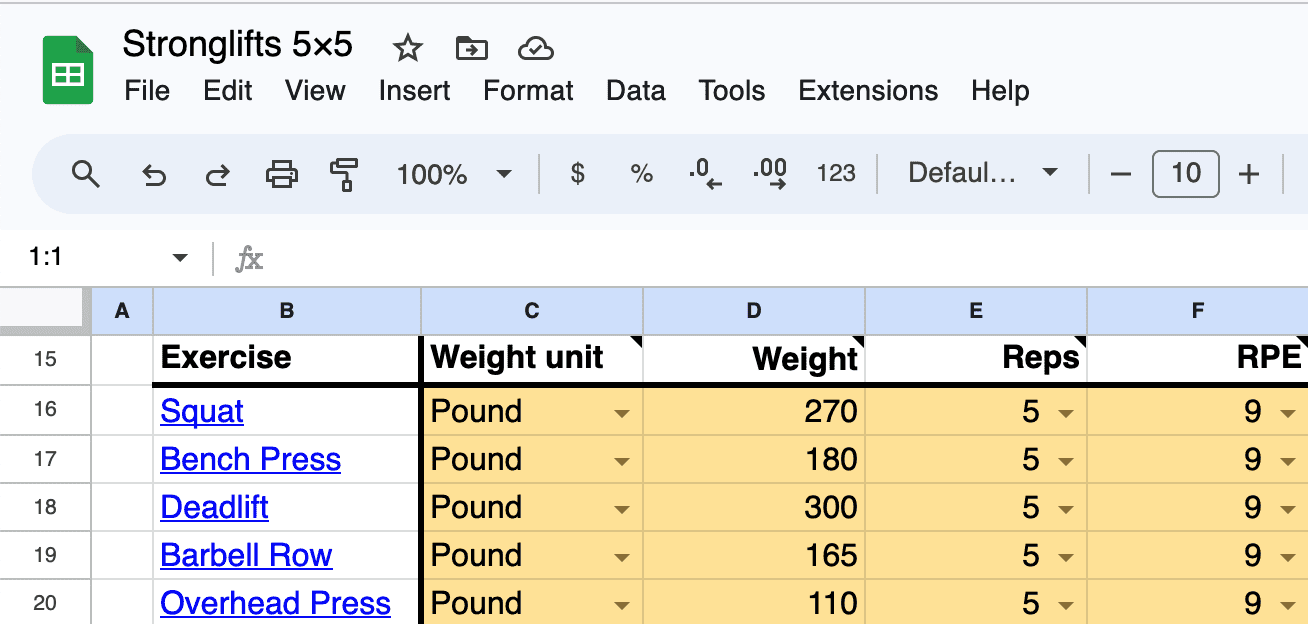Open the Default font dropdown

tap(983, 174)
